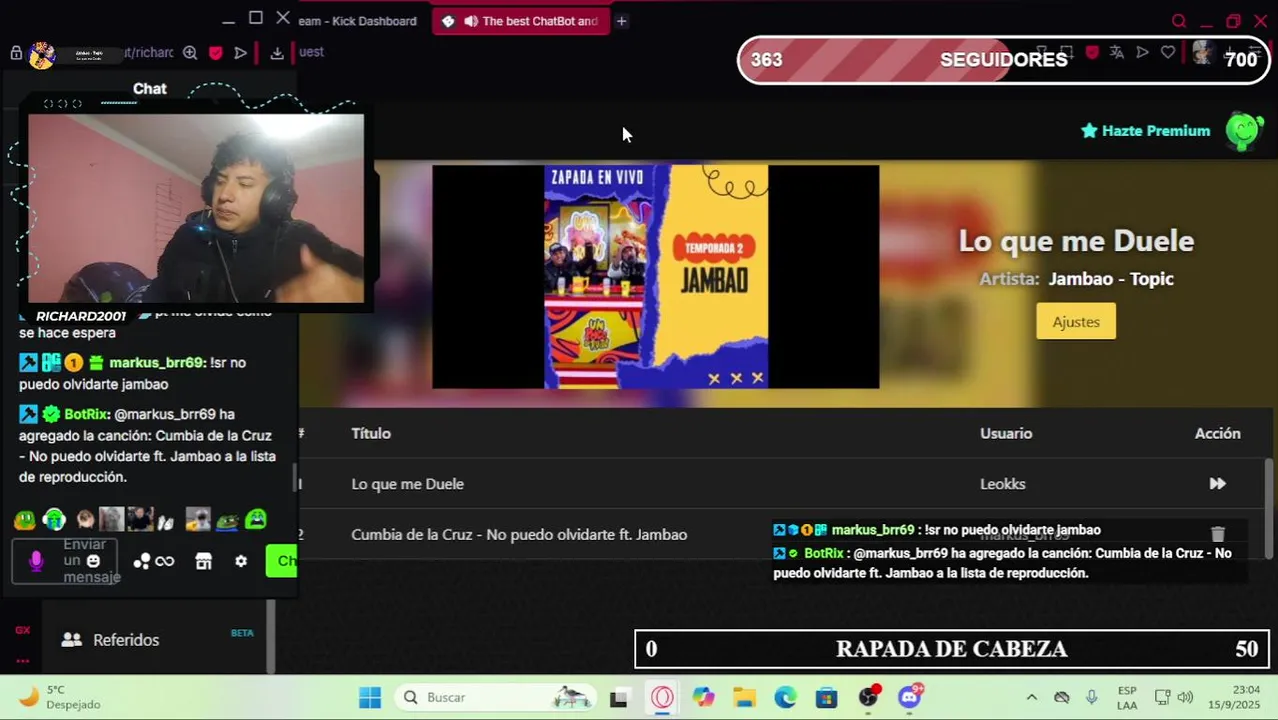
Task: Click the Leokks user cell
Action: tap(1003, 484)
